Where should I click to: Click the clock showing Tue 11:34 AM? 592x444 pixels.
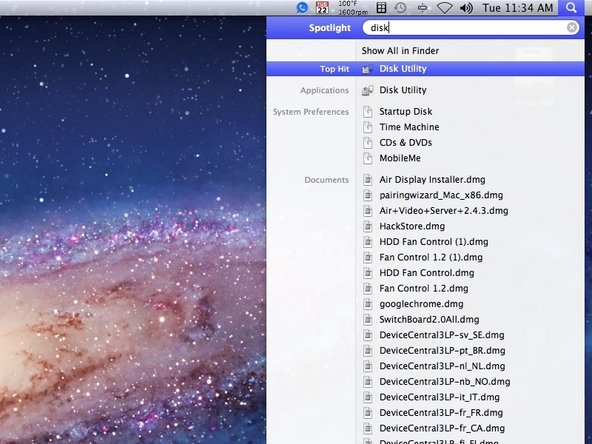[x=518, y=8]
